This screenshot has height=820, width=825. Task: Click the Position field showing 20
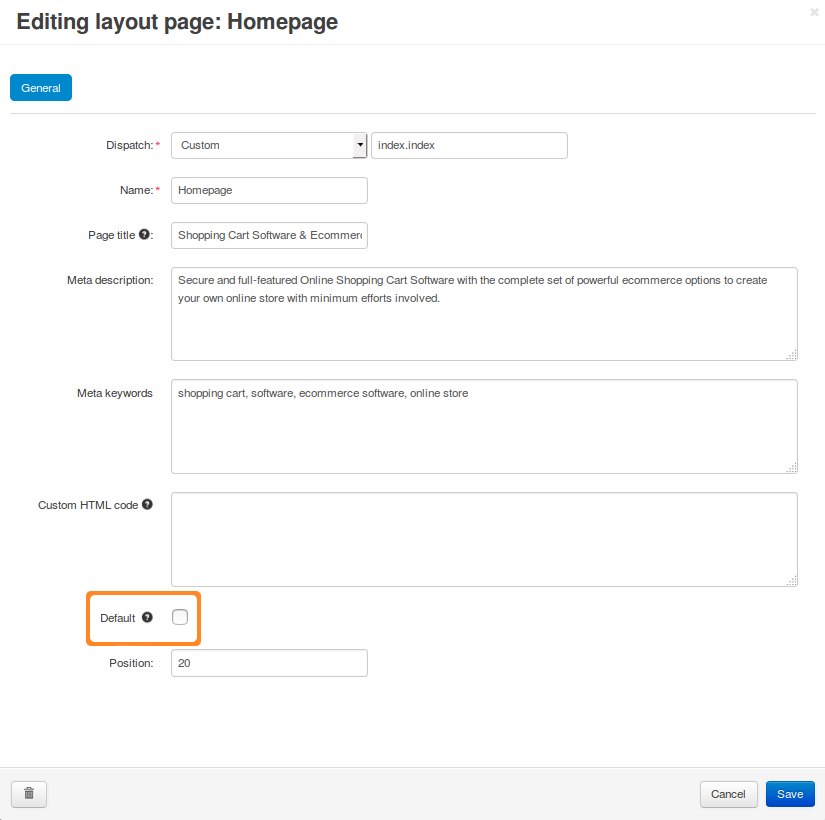pyautogui.click(x=269, y=663)
